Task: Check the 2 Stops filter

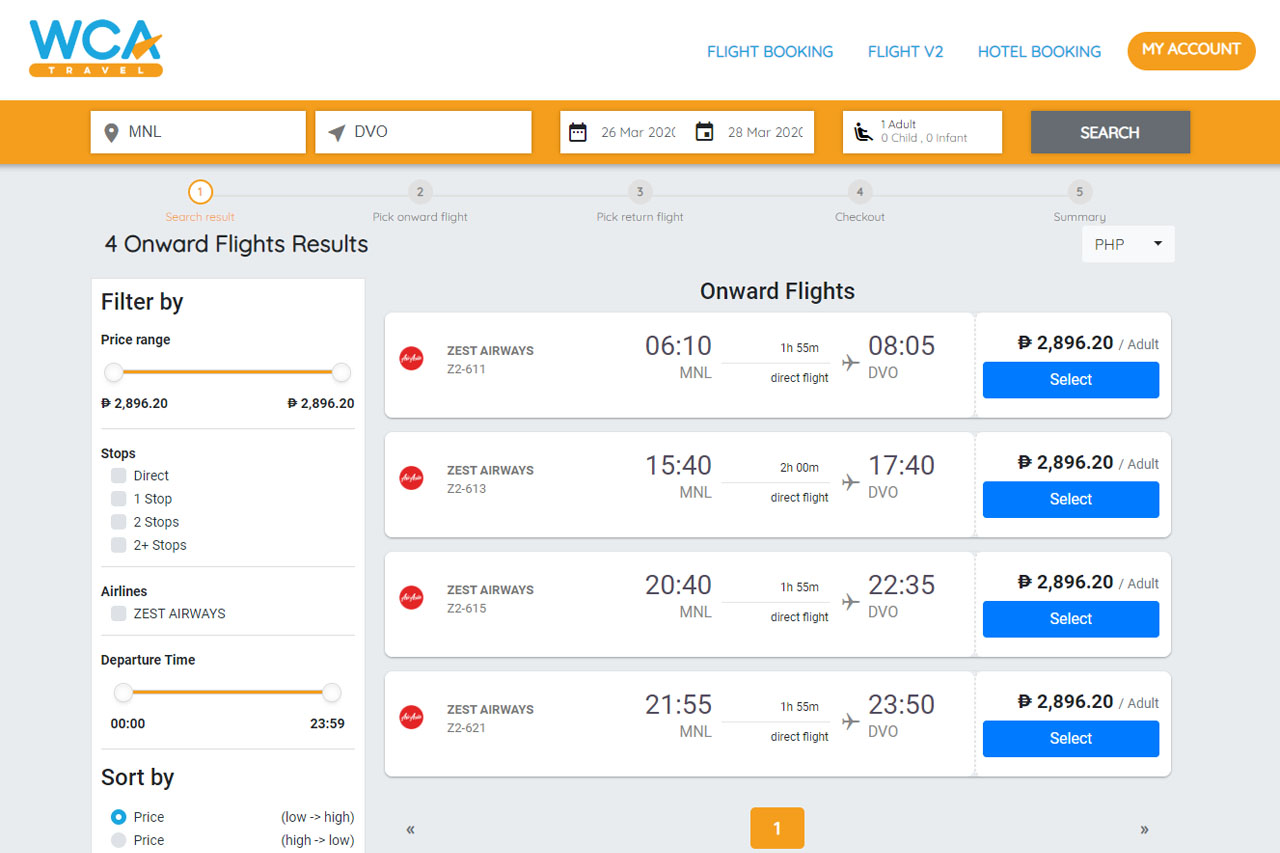Action: [x=119, y=522]
